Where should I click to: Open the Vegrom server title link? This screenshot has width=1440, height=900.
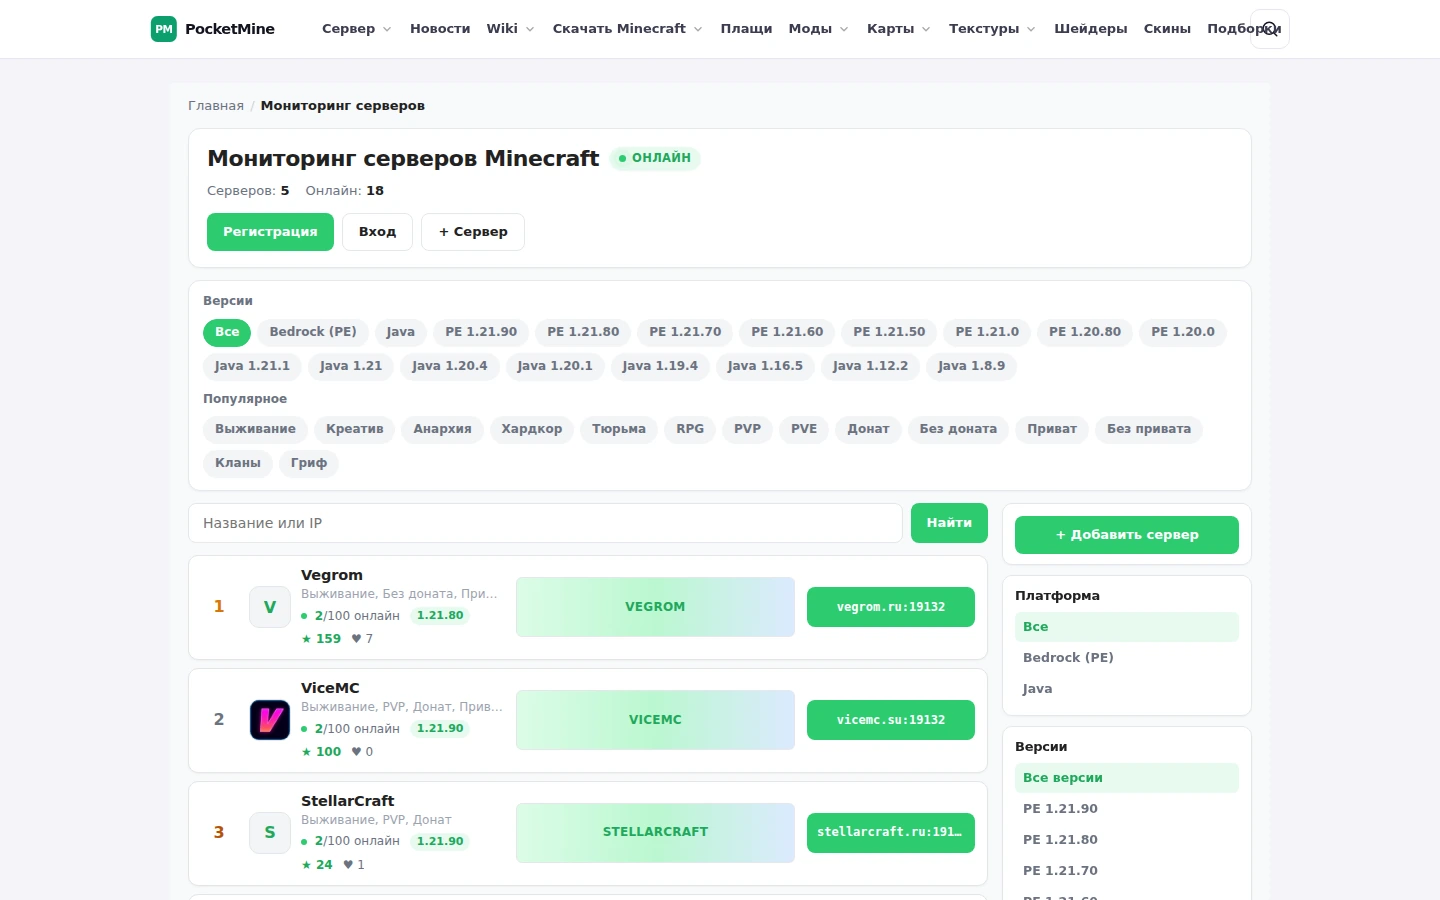pos(332,575)
